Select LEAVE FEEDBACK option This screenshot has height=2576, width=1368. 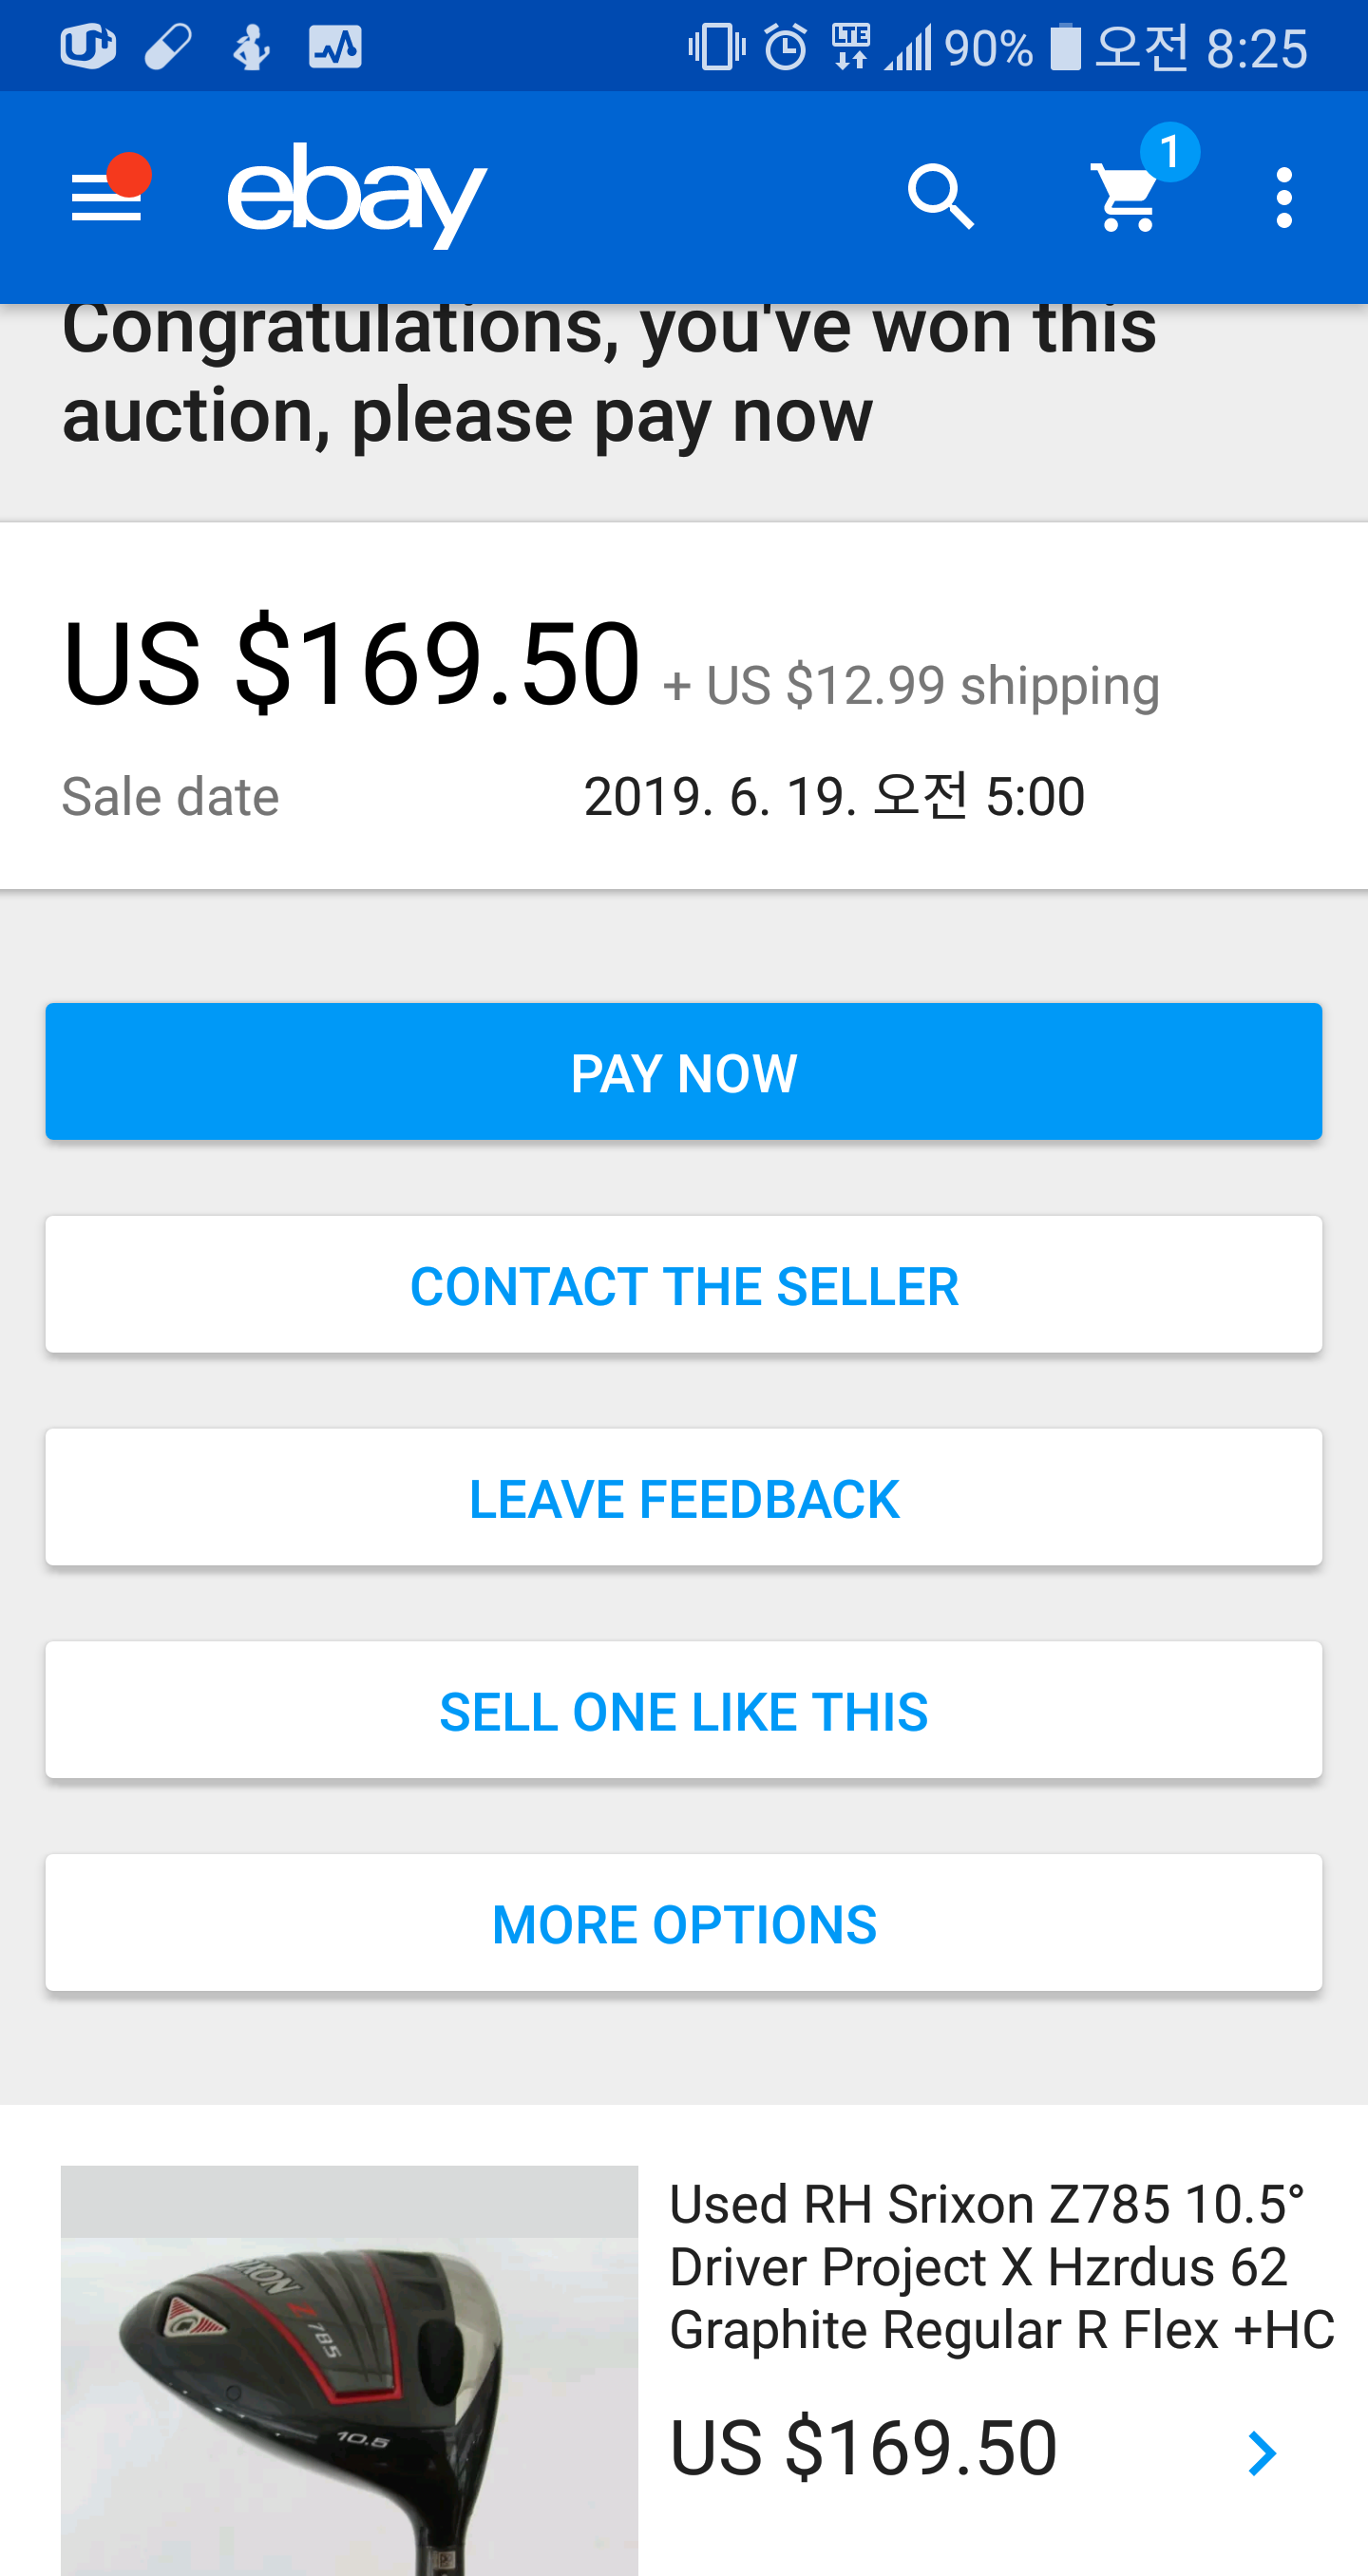coord(684,1498)
